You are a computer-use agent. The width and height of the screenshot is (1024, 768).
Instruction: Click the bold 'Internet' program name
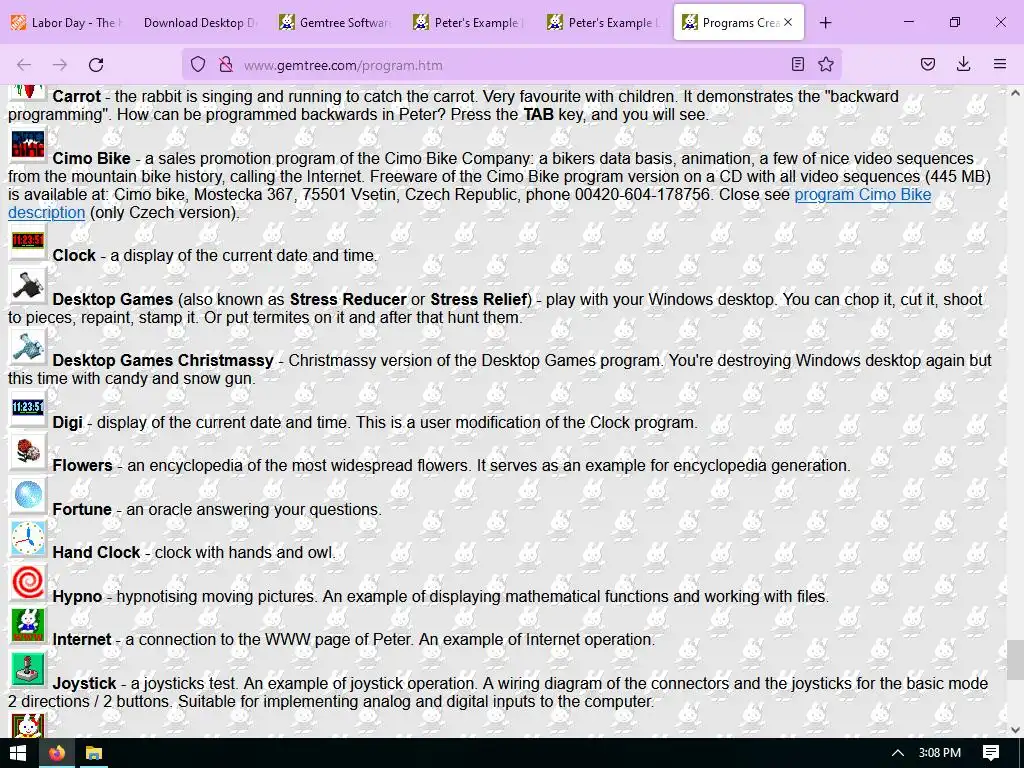(82, 639)
